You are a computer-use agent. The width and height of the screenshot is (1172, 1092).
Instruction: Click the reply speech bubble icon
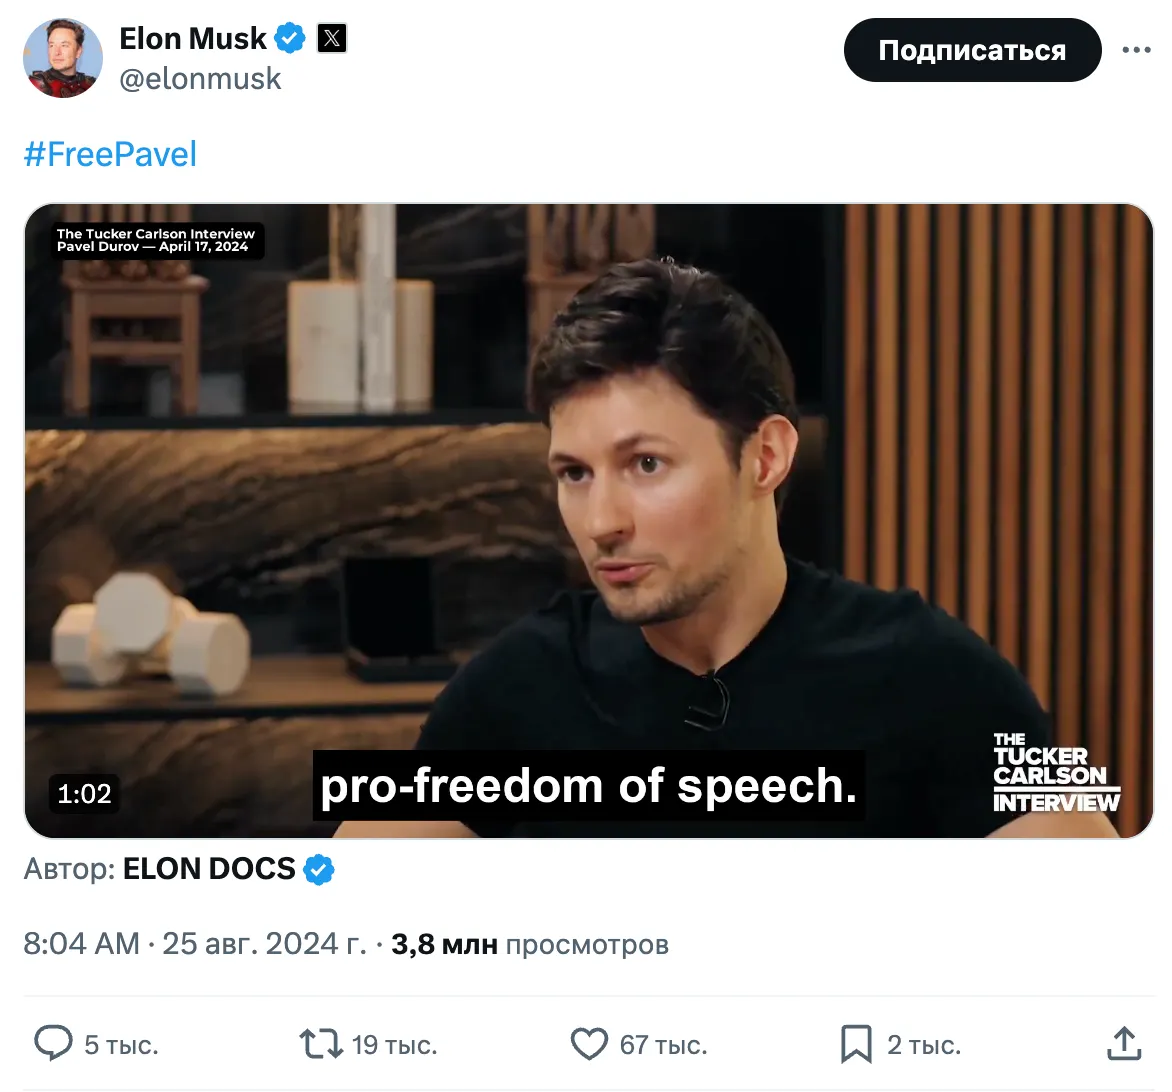click(53, 1043)
